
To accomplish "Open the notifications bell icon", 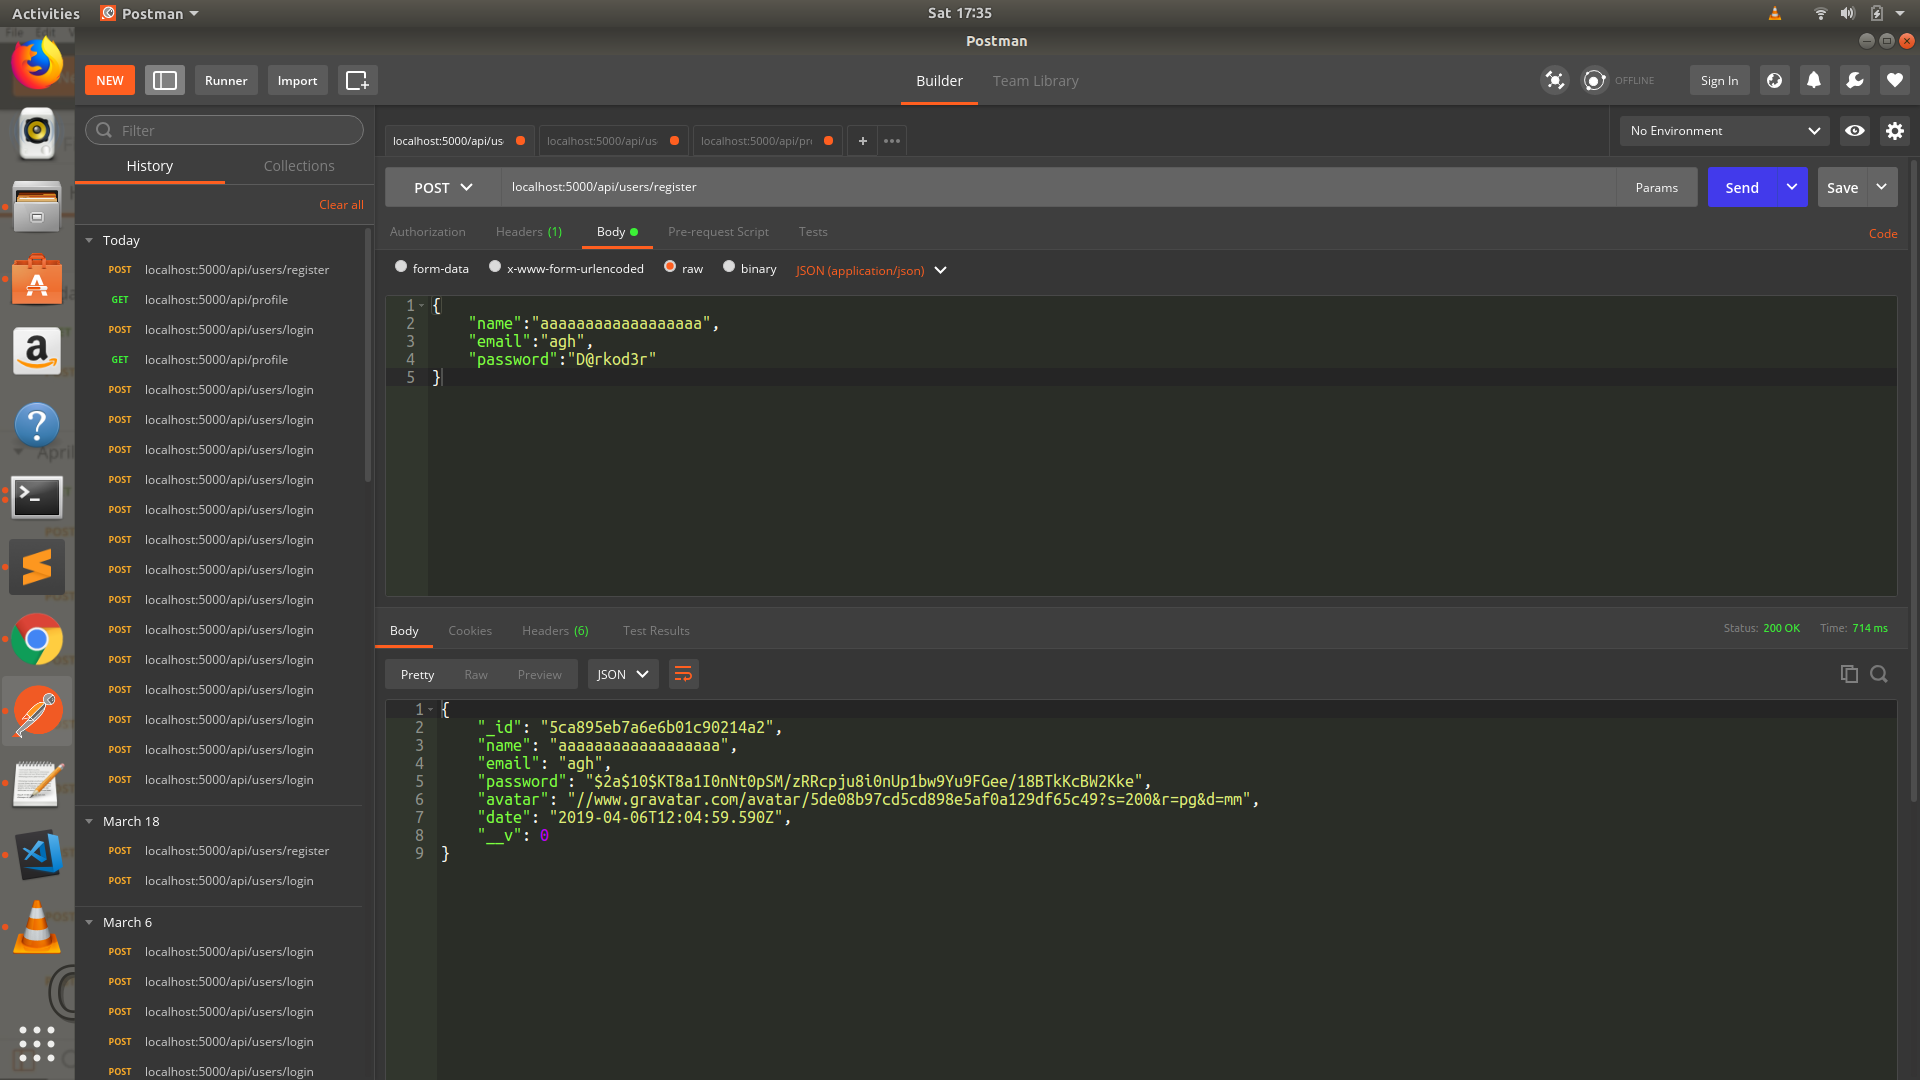I will [x=1814, y=80].
